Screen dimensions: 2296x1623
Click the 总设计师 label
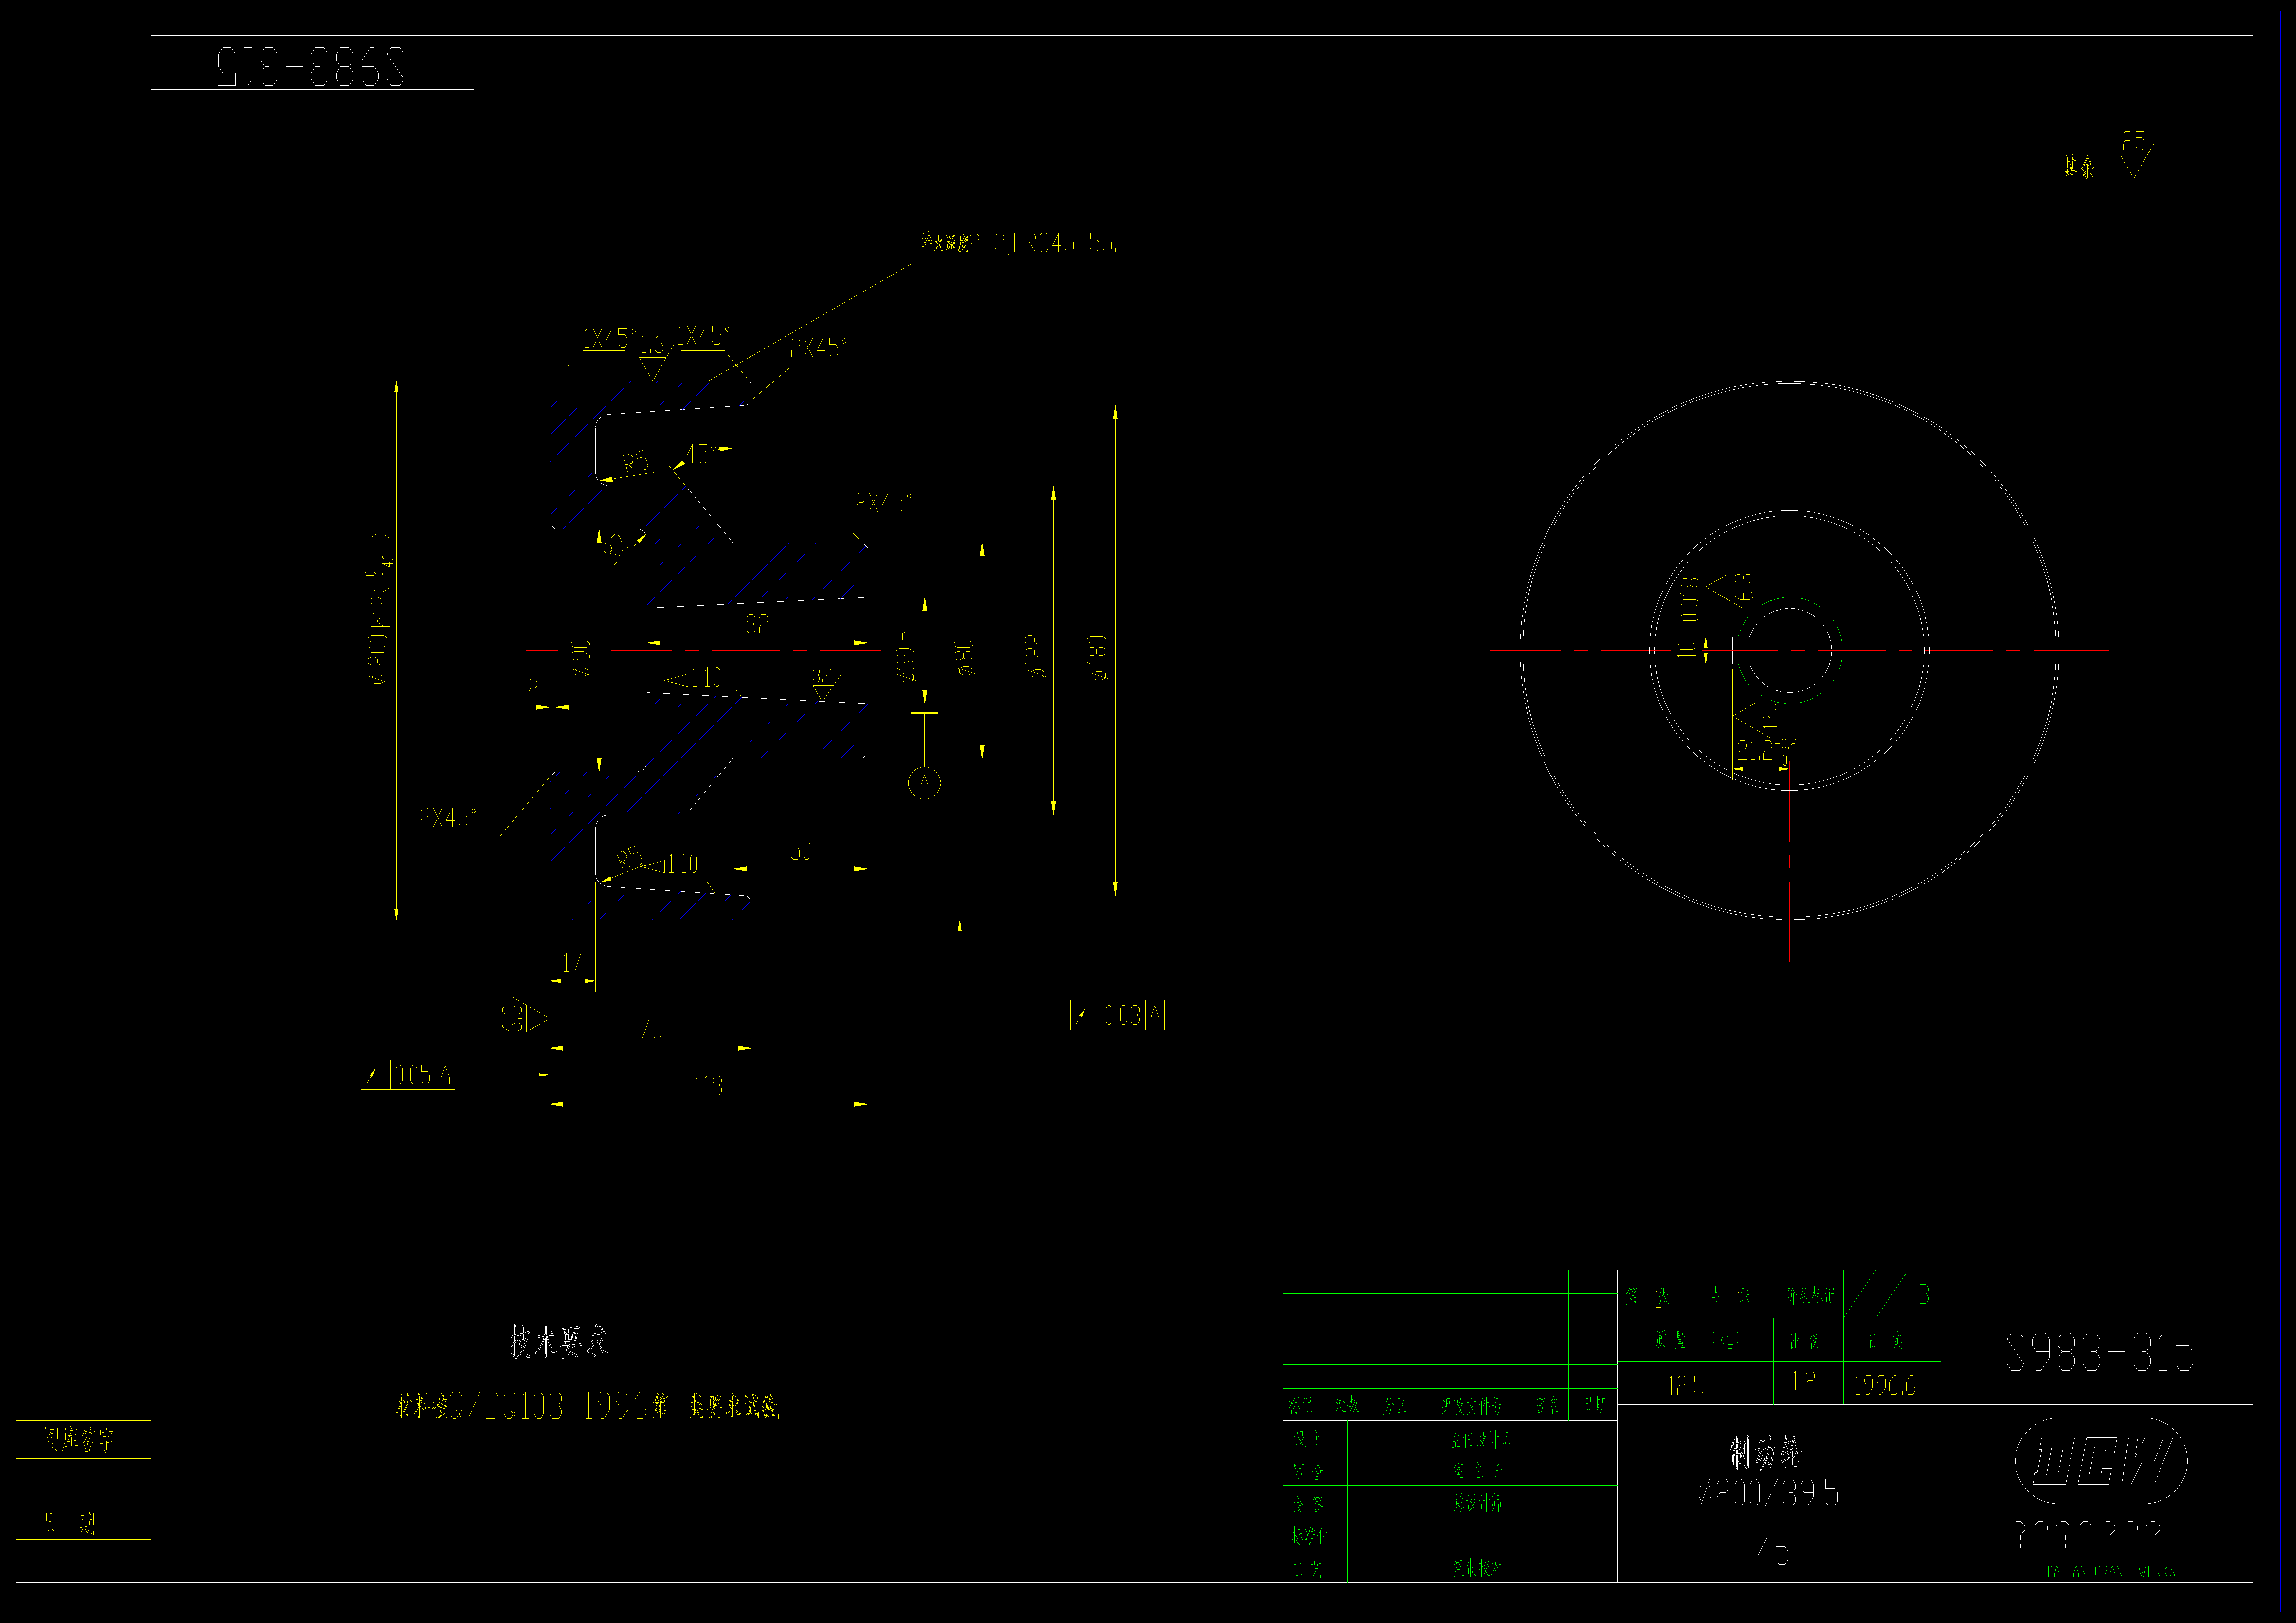pos(1478,1503)
